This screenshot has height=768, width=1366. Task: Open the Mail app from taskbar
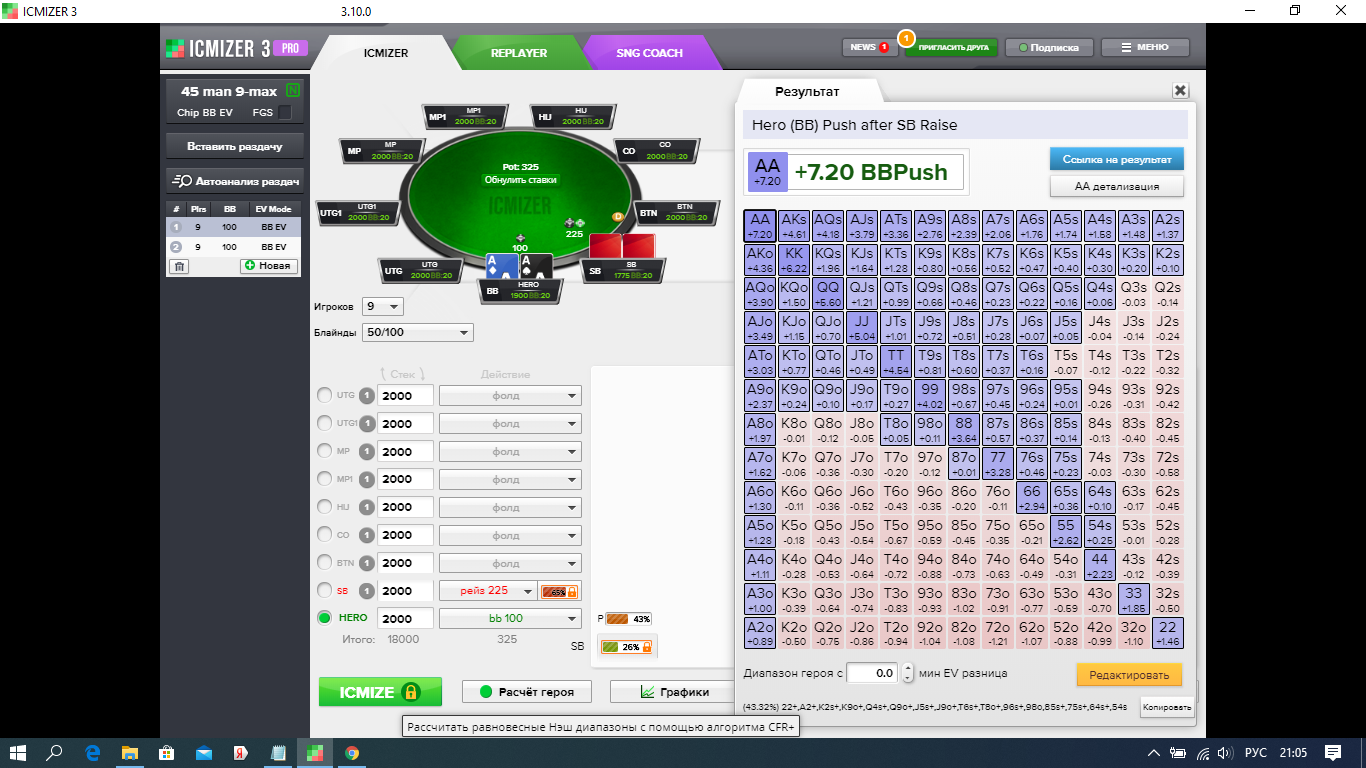click(x=204, y=752)
